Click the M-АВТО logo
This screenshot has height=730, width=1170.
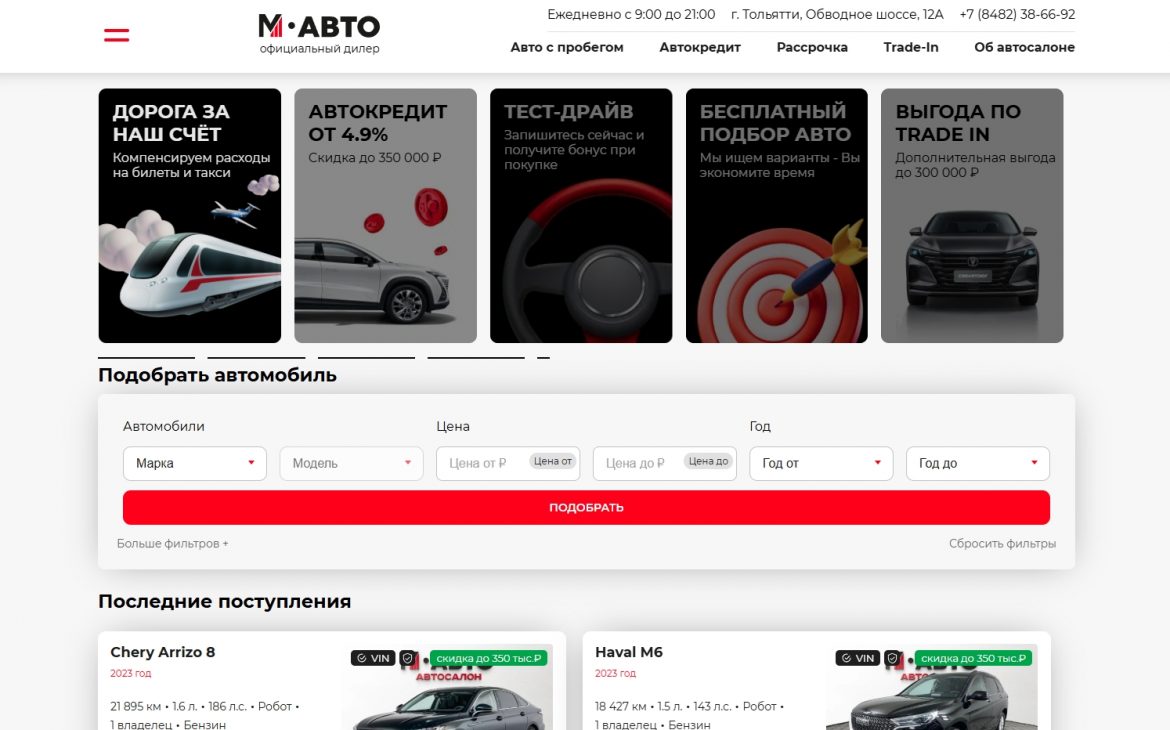tap(319, 34)
